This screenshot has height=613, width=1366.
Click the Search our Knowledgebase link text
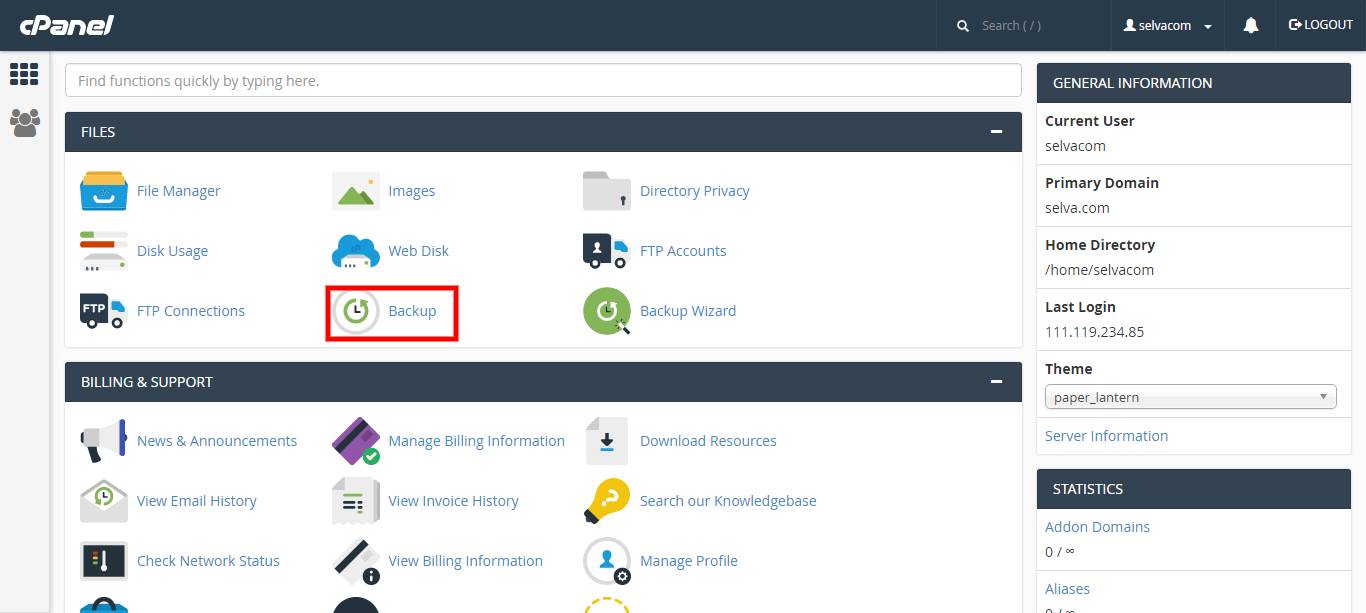click(x=728, y=501)
